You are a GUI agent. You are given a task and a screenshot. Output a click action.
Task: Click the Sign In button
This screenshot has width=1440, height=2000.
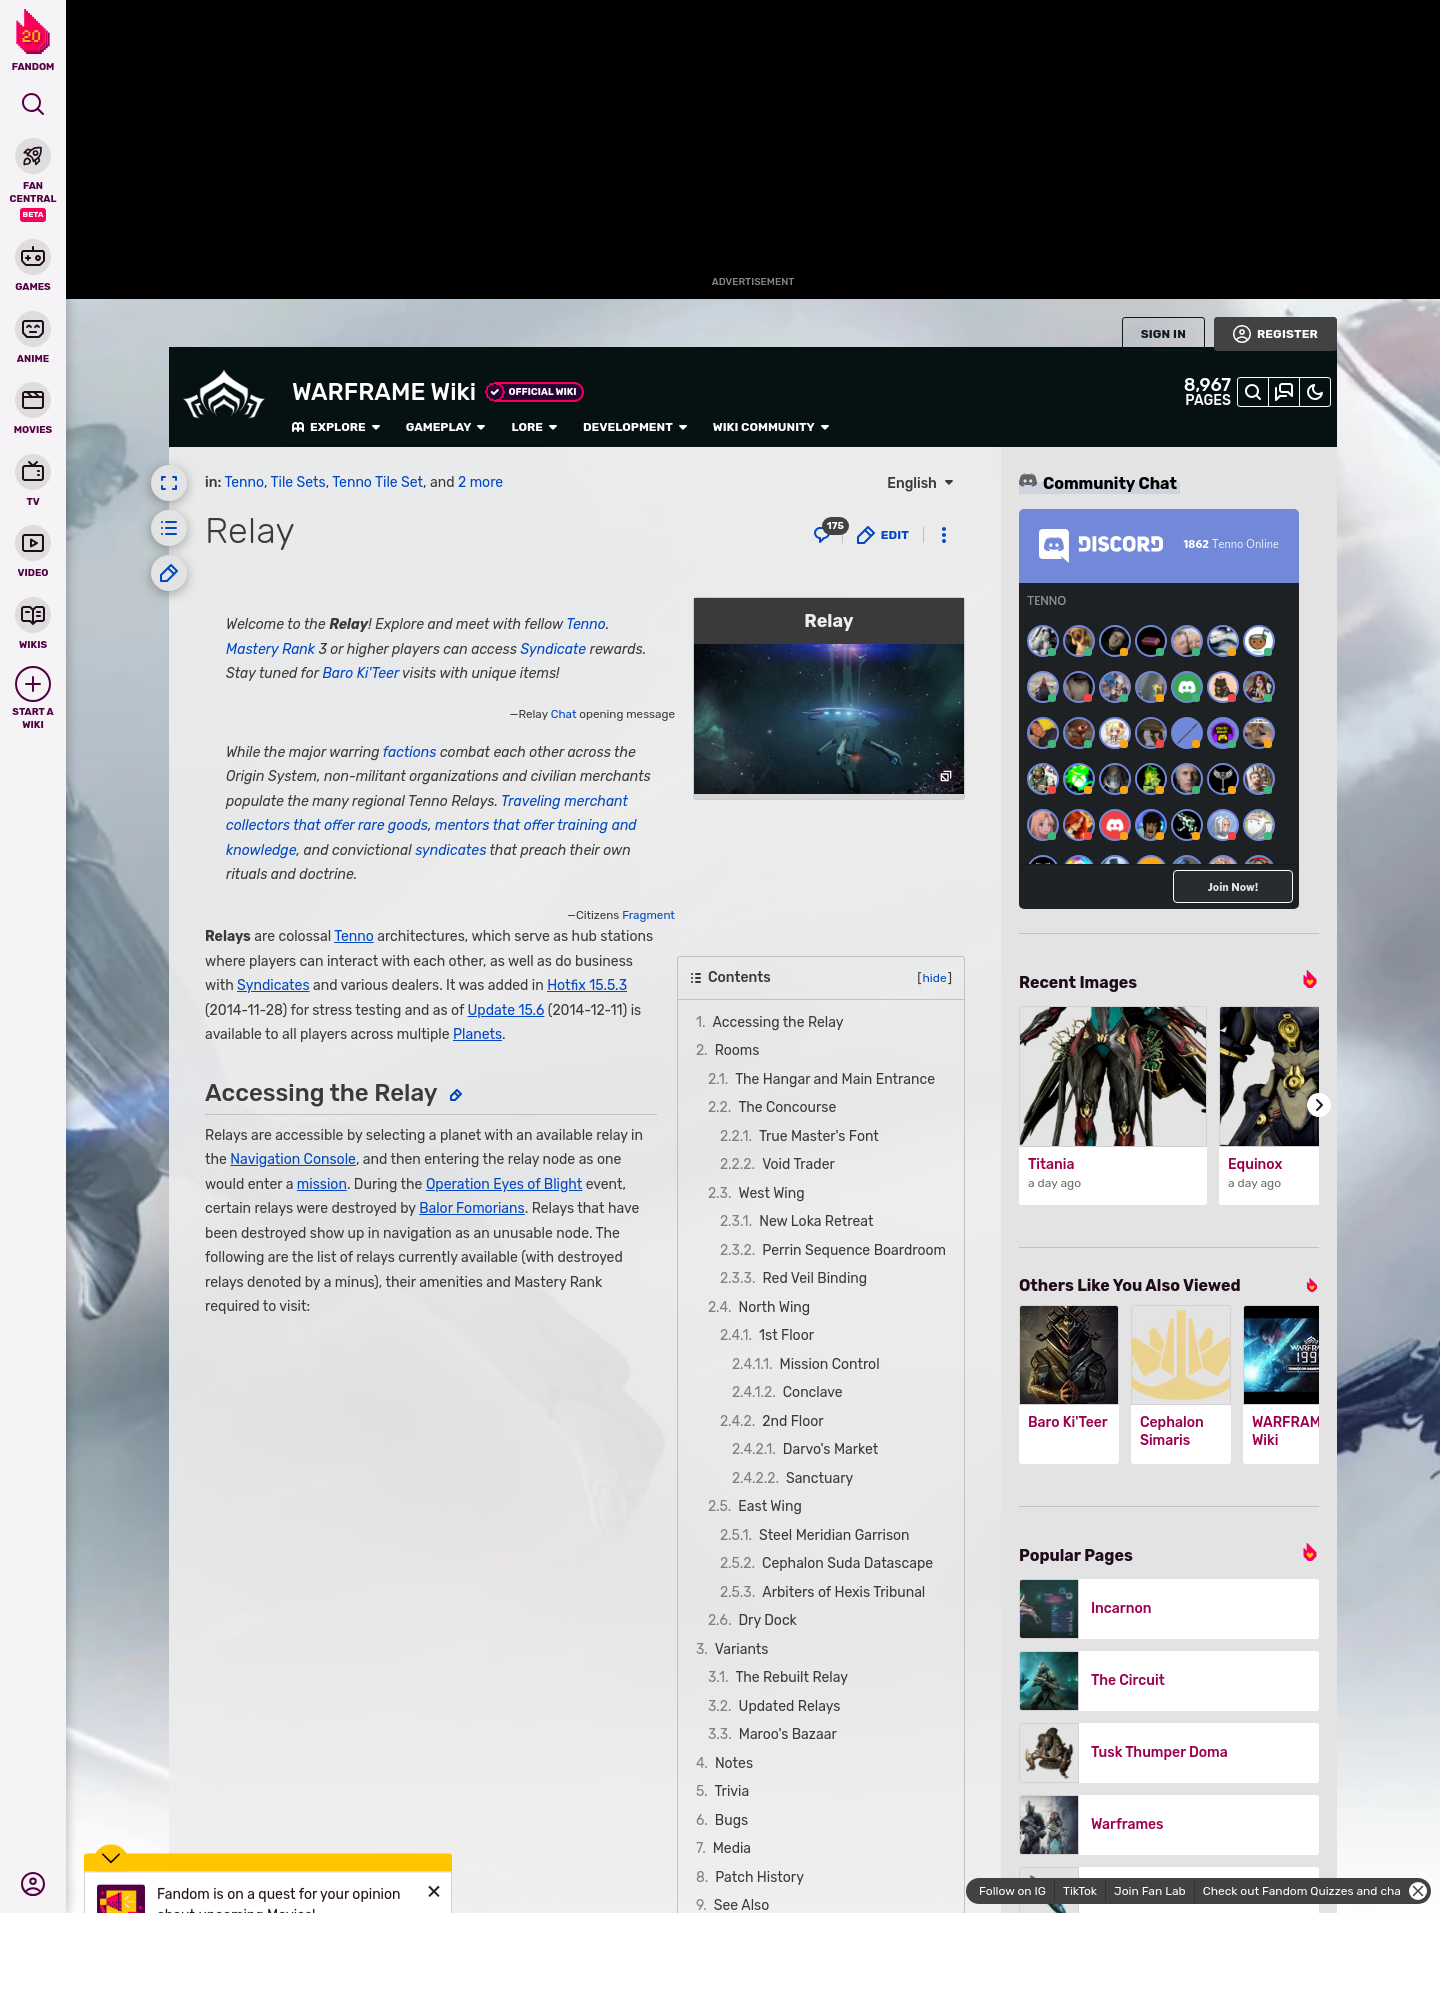(x=1162, y=334)
